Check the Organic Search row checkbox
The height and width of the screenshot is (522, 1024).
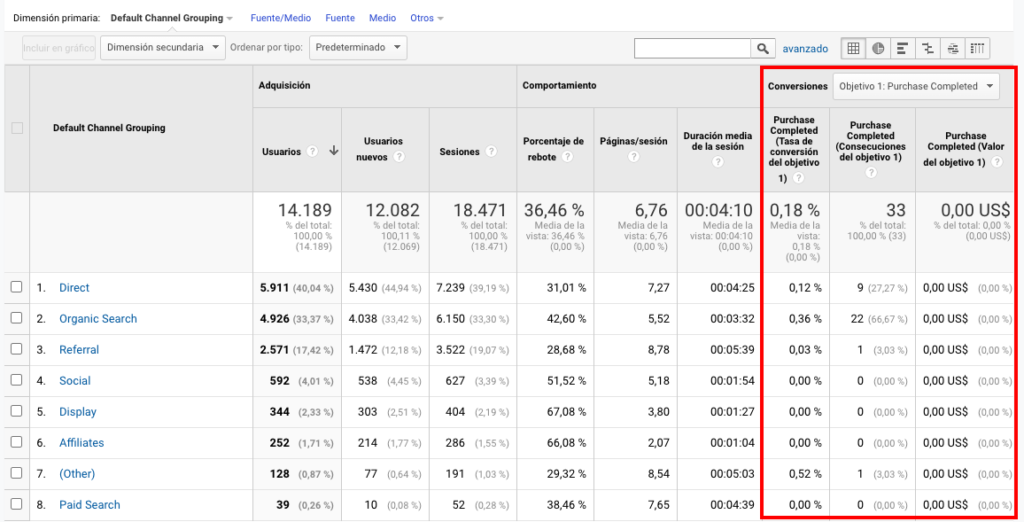(16, 318)
